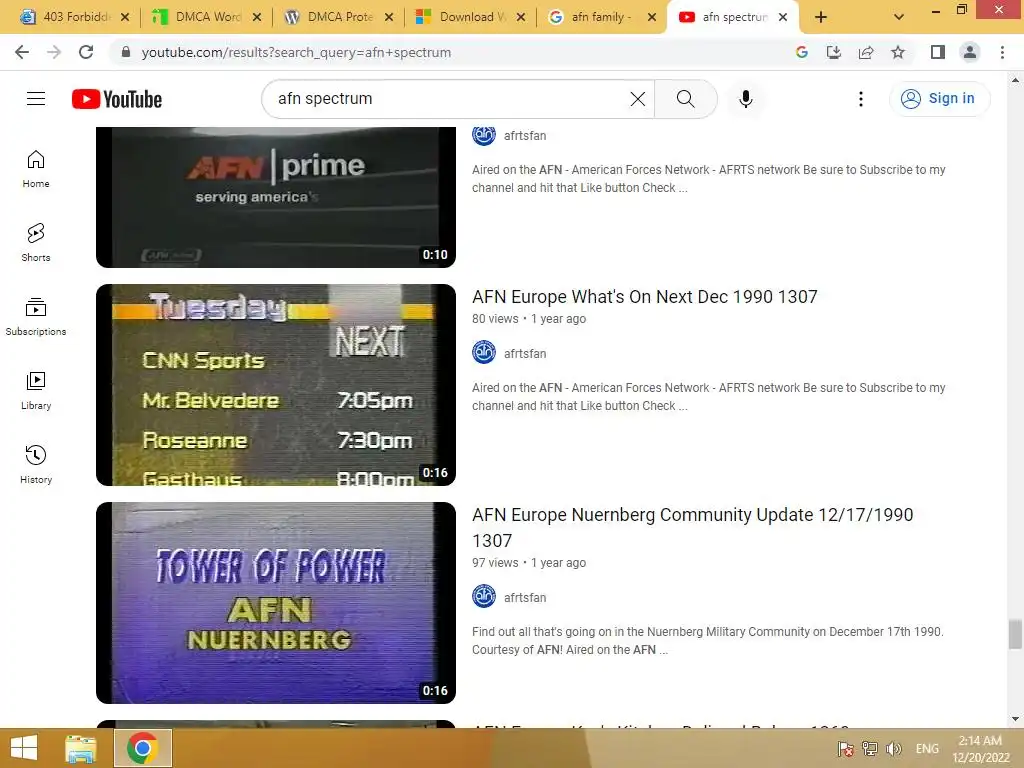This screenshot has height=768, width=1024.
Task: Go to YouTube home via logo
Action: pyautogui.click(x=117, y=99)
